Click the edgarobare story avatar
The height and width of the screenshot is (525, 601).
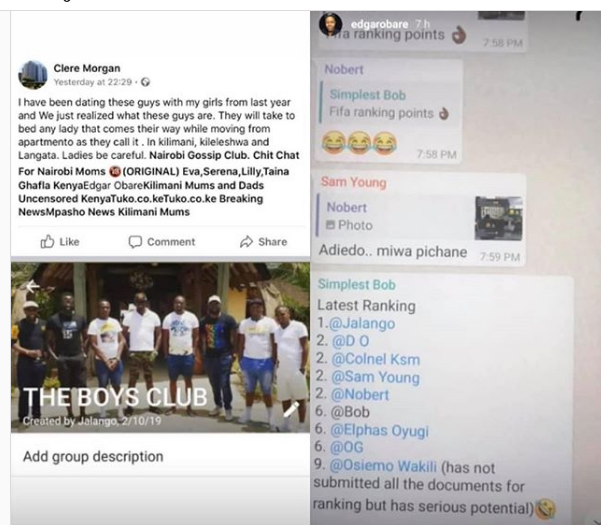pyautogui.click(x=330, y=24)
